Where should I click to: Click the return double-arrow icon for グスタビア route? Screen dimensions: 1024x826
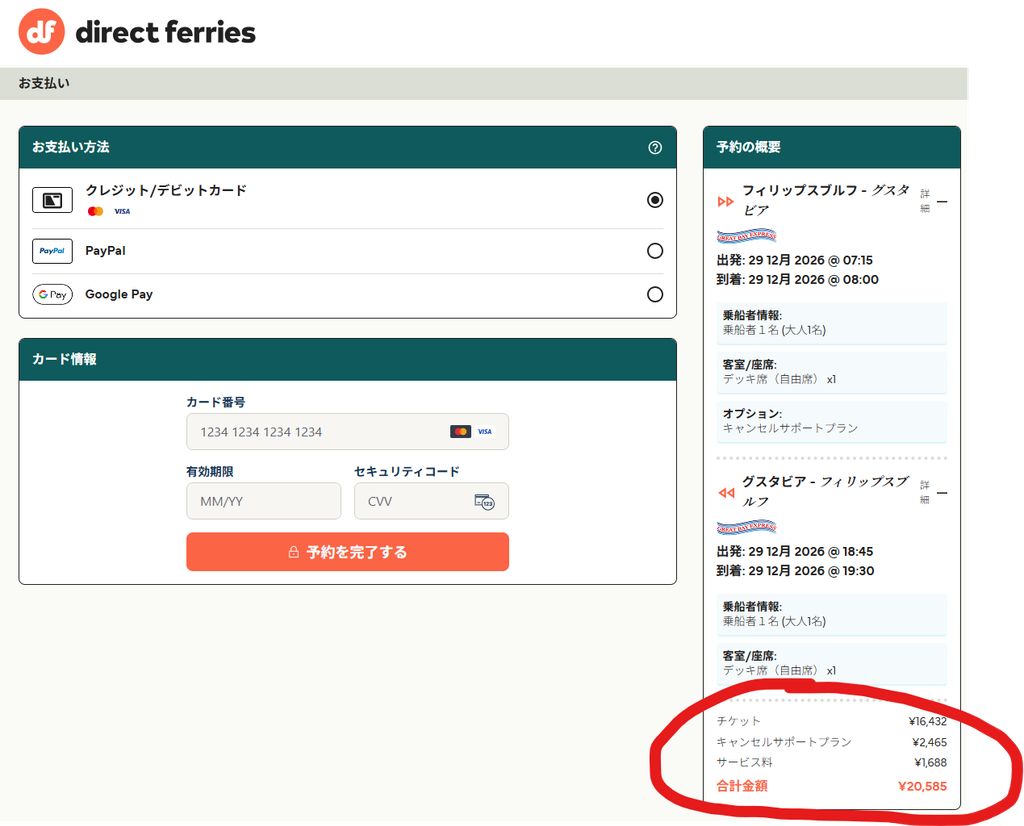coord(726,492)
